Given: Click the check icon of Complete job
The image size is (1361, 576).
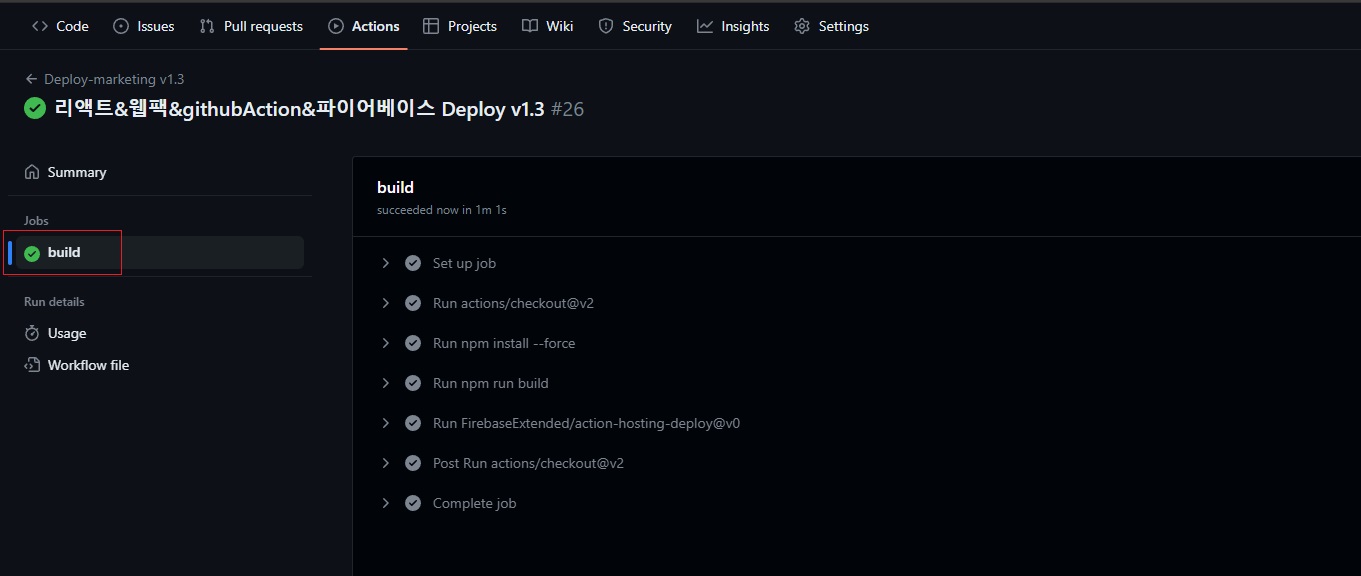Looking at the screenshot, I should click(413, 503).
